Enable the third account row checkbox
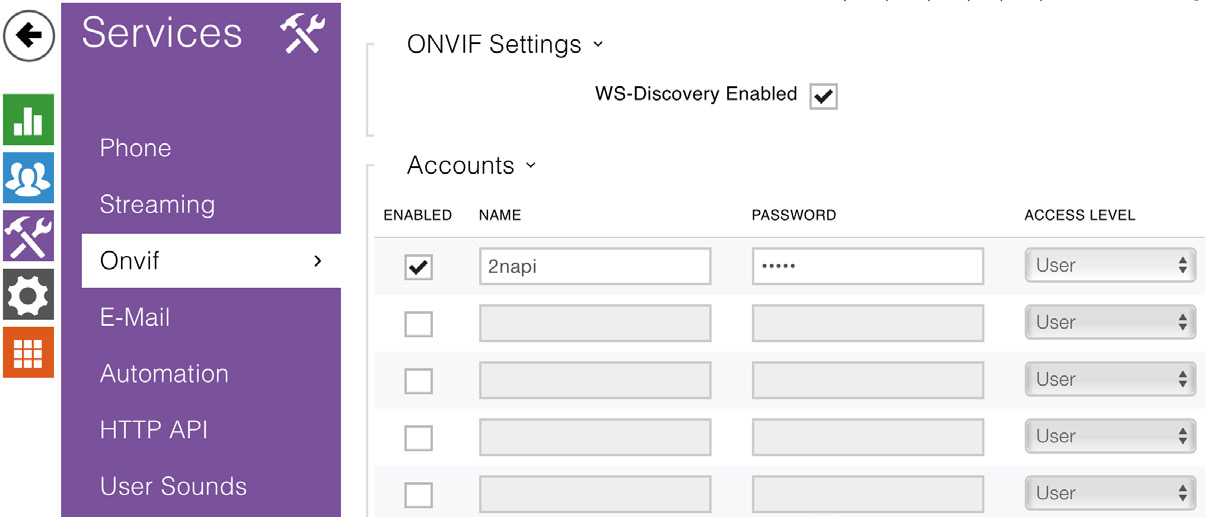This screenshot has height=517, width=1205. coord(418,381)
